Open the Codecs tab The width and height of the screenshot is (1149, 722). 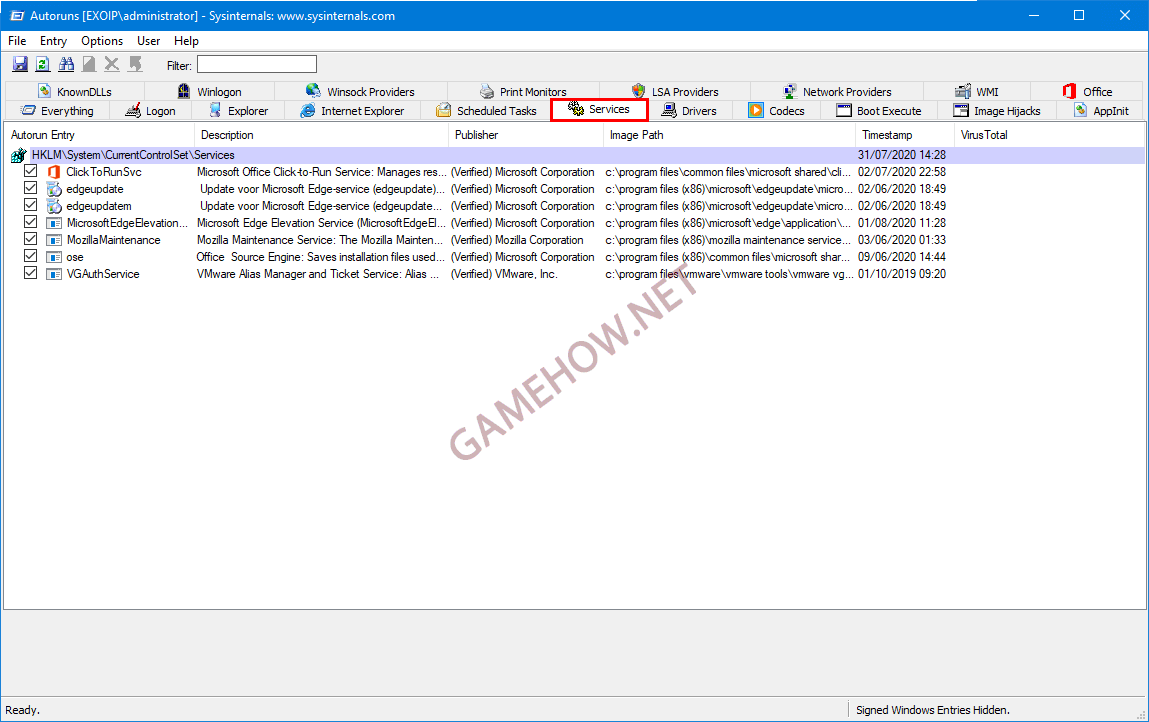777,111
